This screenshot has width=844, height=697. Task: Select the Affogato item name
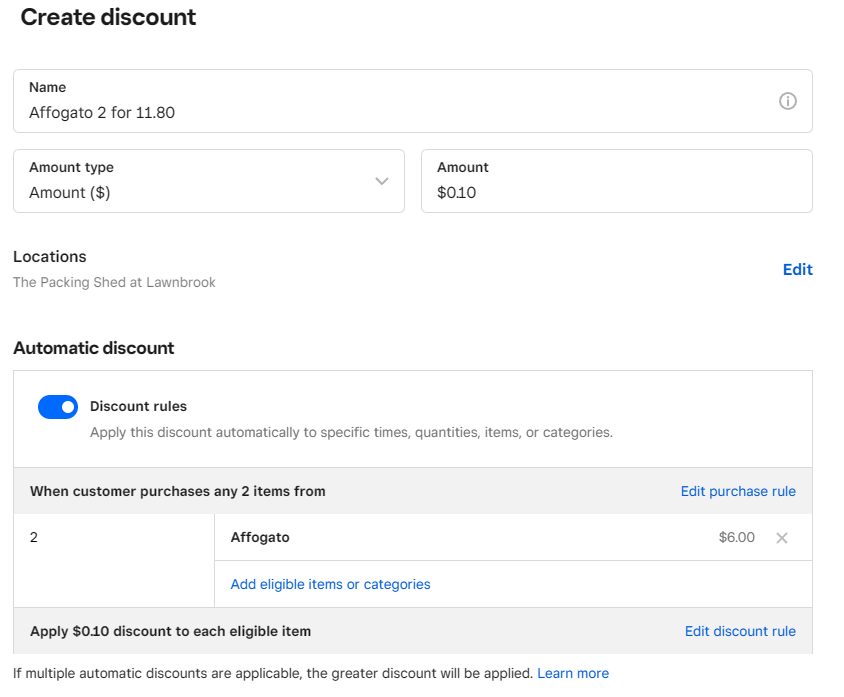260,537
